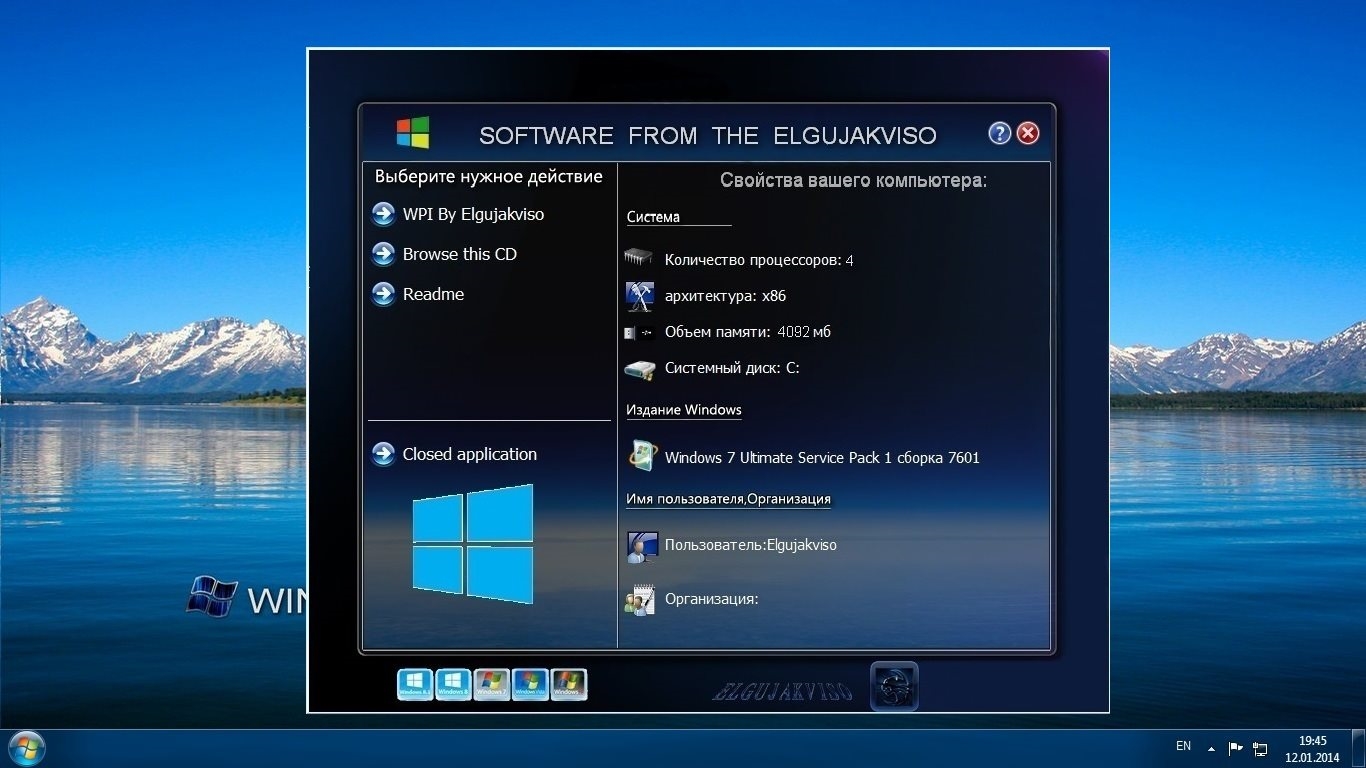Click 'SOFTWARE FROM THE ELGUJAKVISO' title

708,136
